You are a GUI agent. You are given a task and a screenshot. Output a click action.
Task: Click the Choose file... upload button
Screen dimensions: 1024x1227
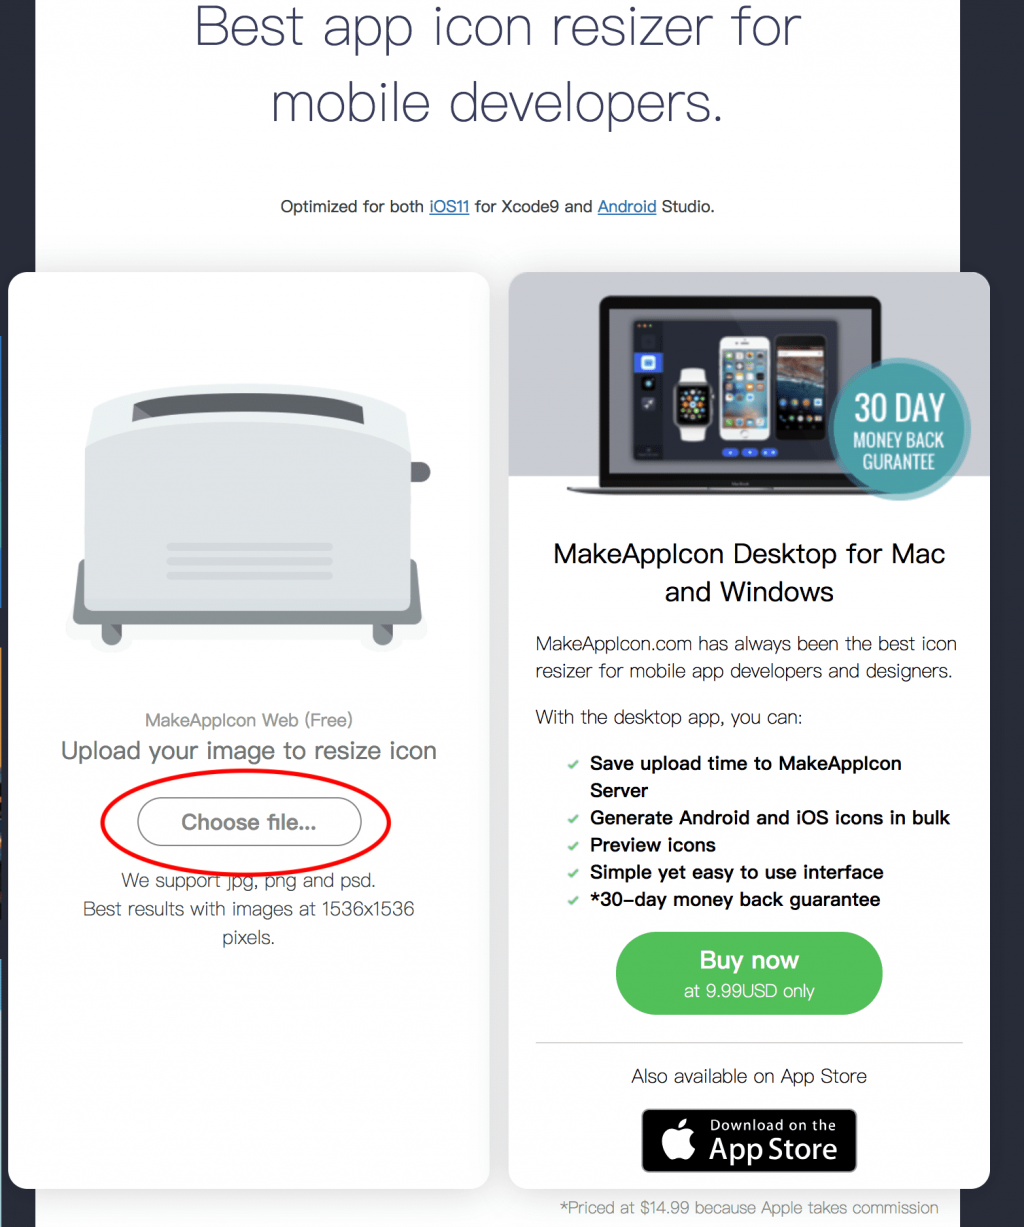249,822
